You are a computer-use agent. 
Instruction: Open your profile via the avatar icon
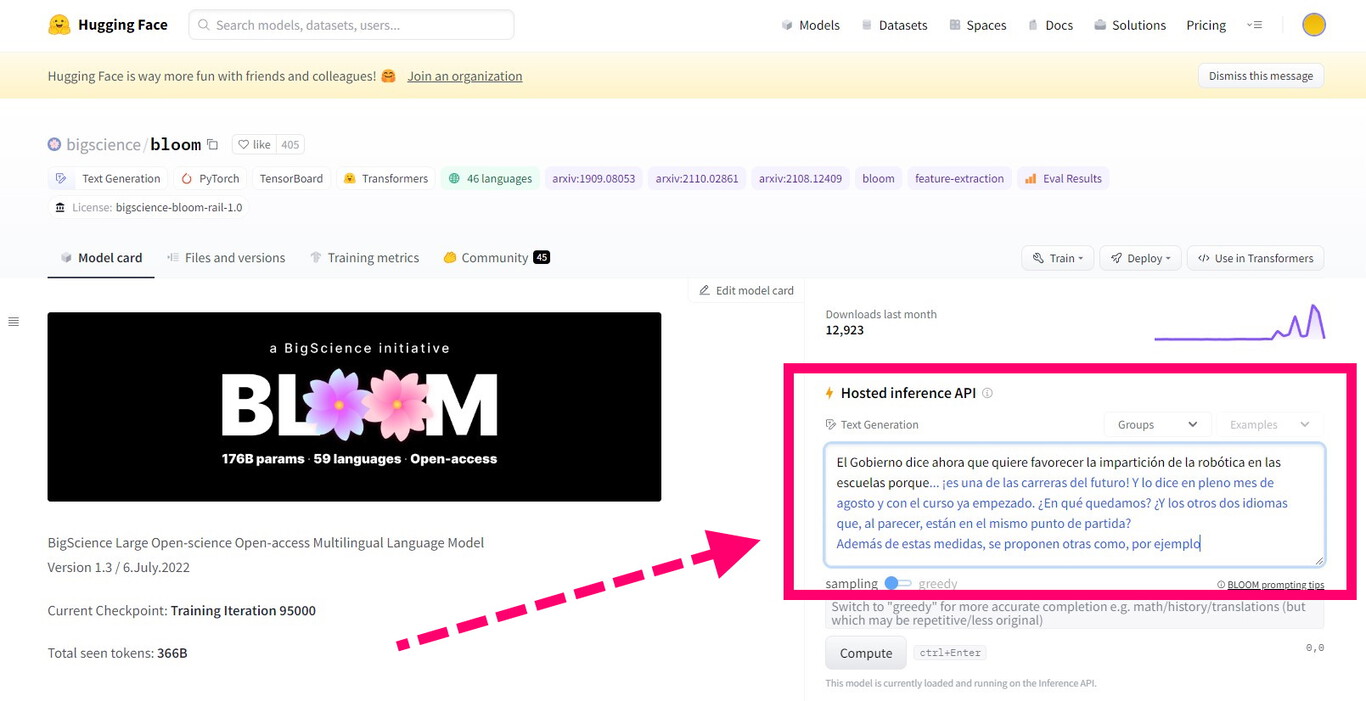[x=1313, y=24]
